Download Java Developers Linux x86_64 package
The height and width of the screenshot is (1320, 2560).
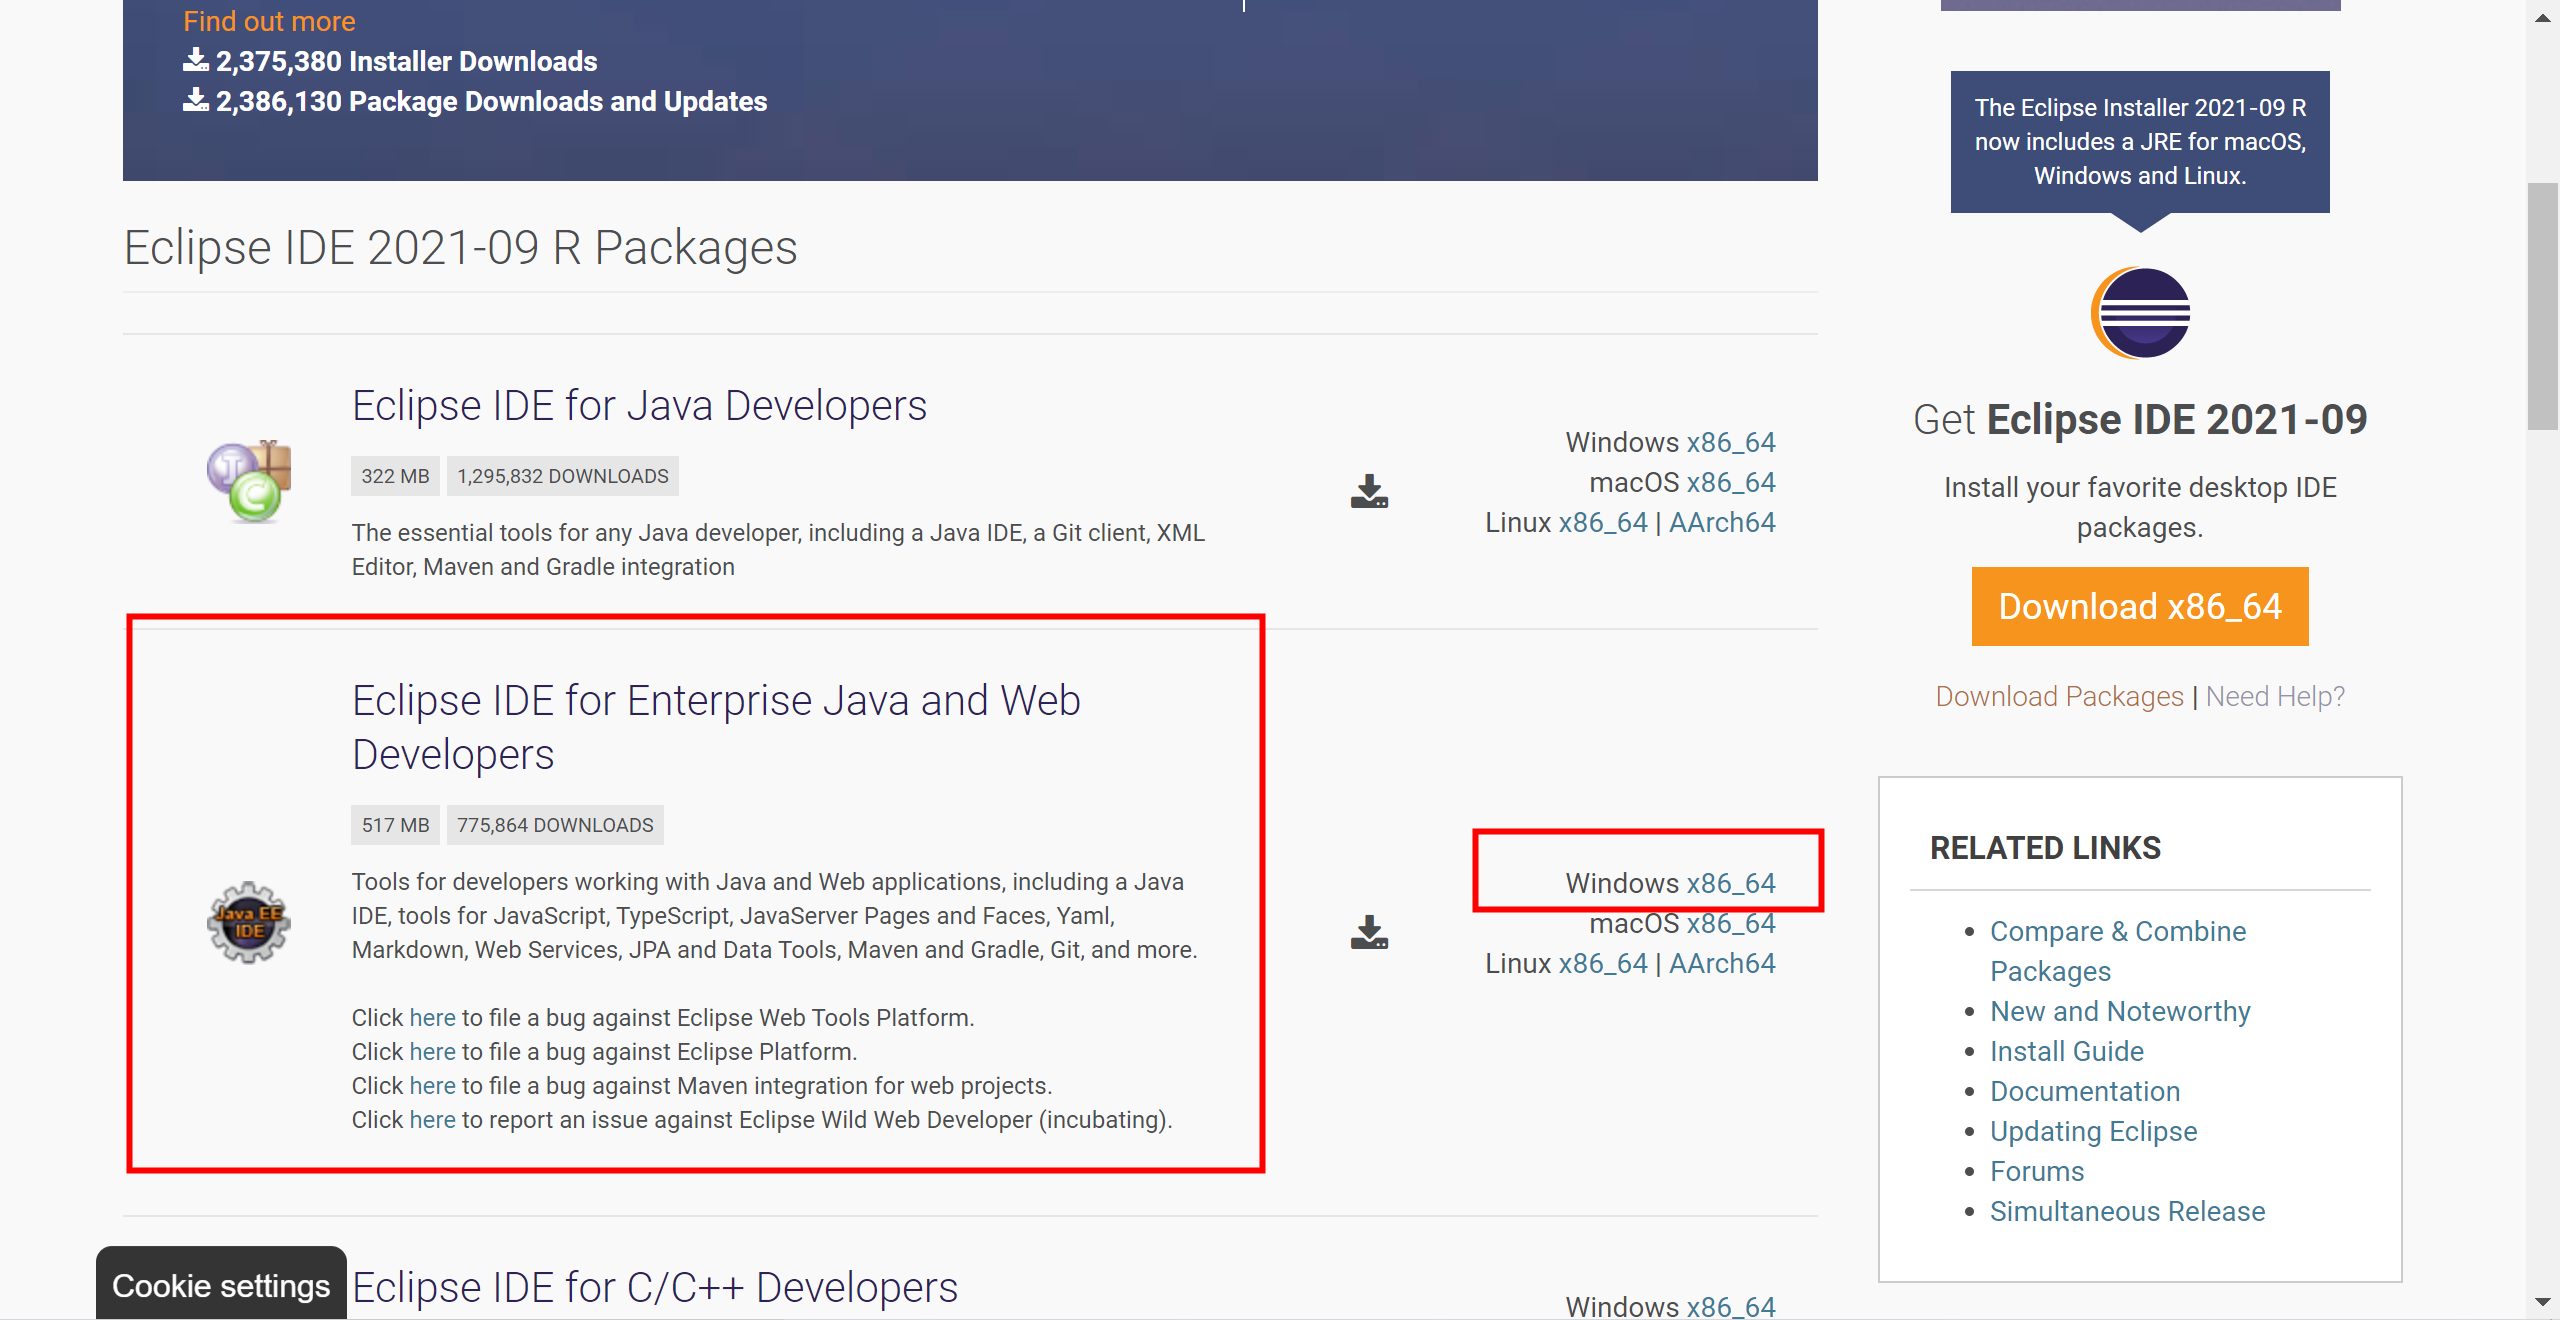(x=1603, y=522)
